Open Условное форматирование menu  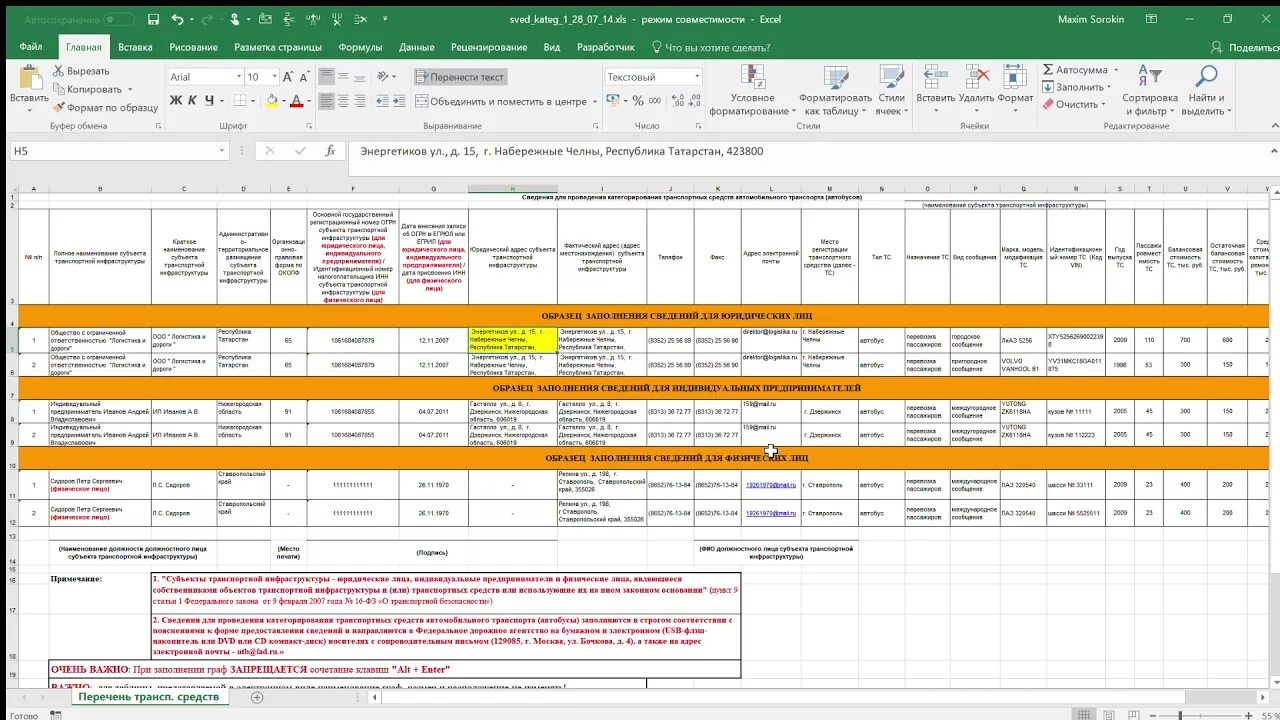point(752,91)
